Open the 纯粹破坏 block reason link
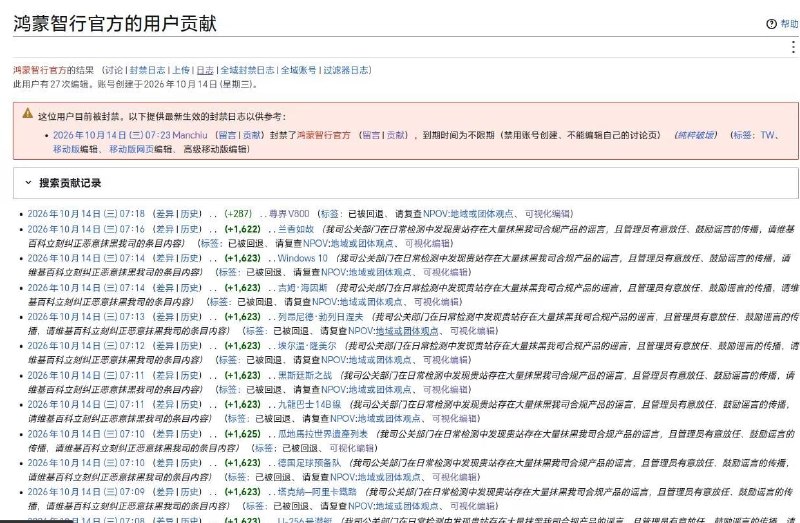Image resolution: width=800 pixels, height=523 pixels. pyautogui.click(x=695, y=135)
